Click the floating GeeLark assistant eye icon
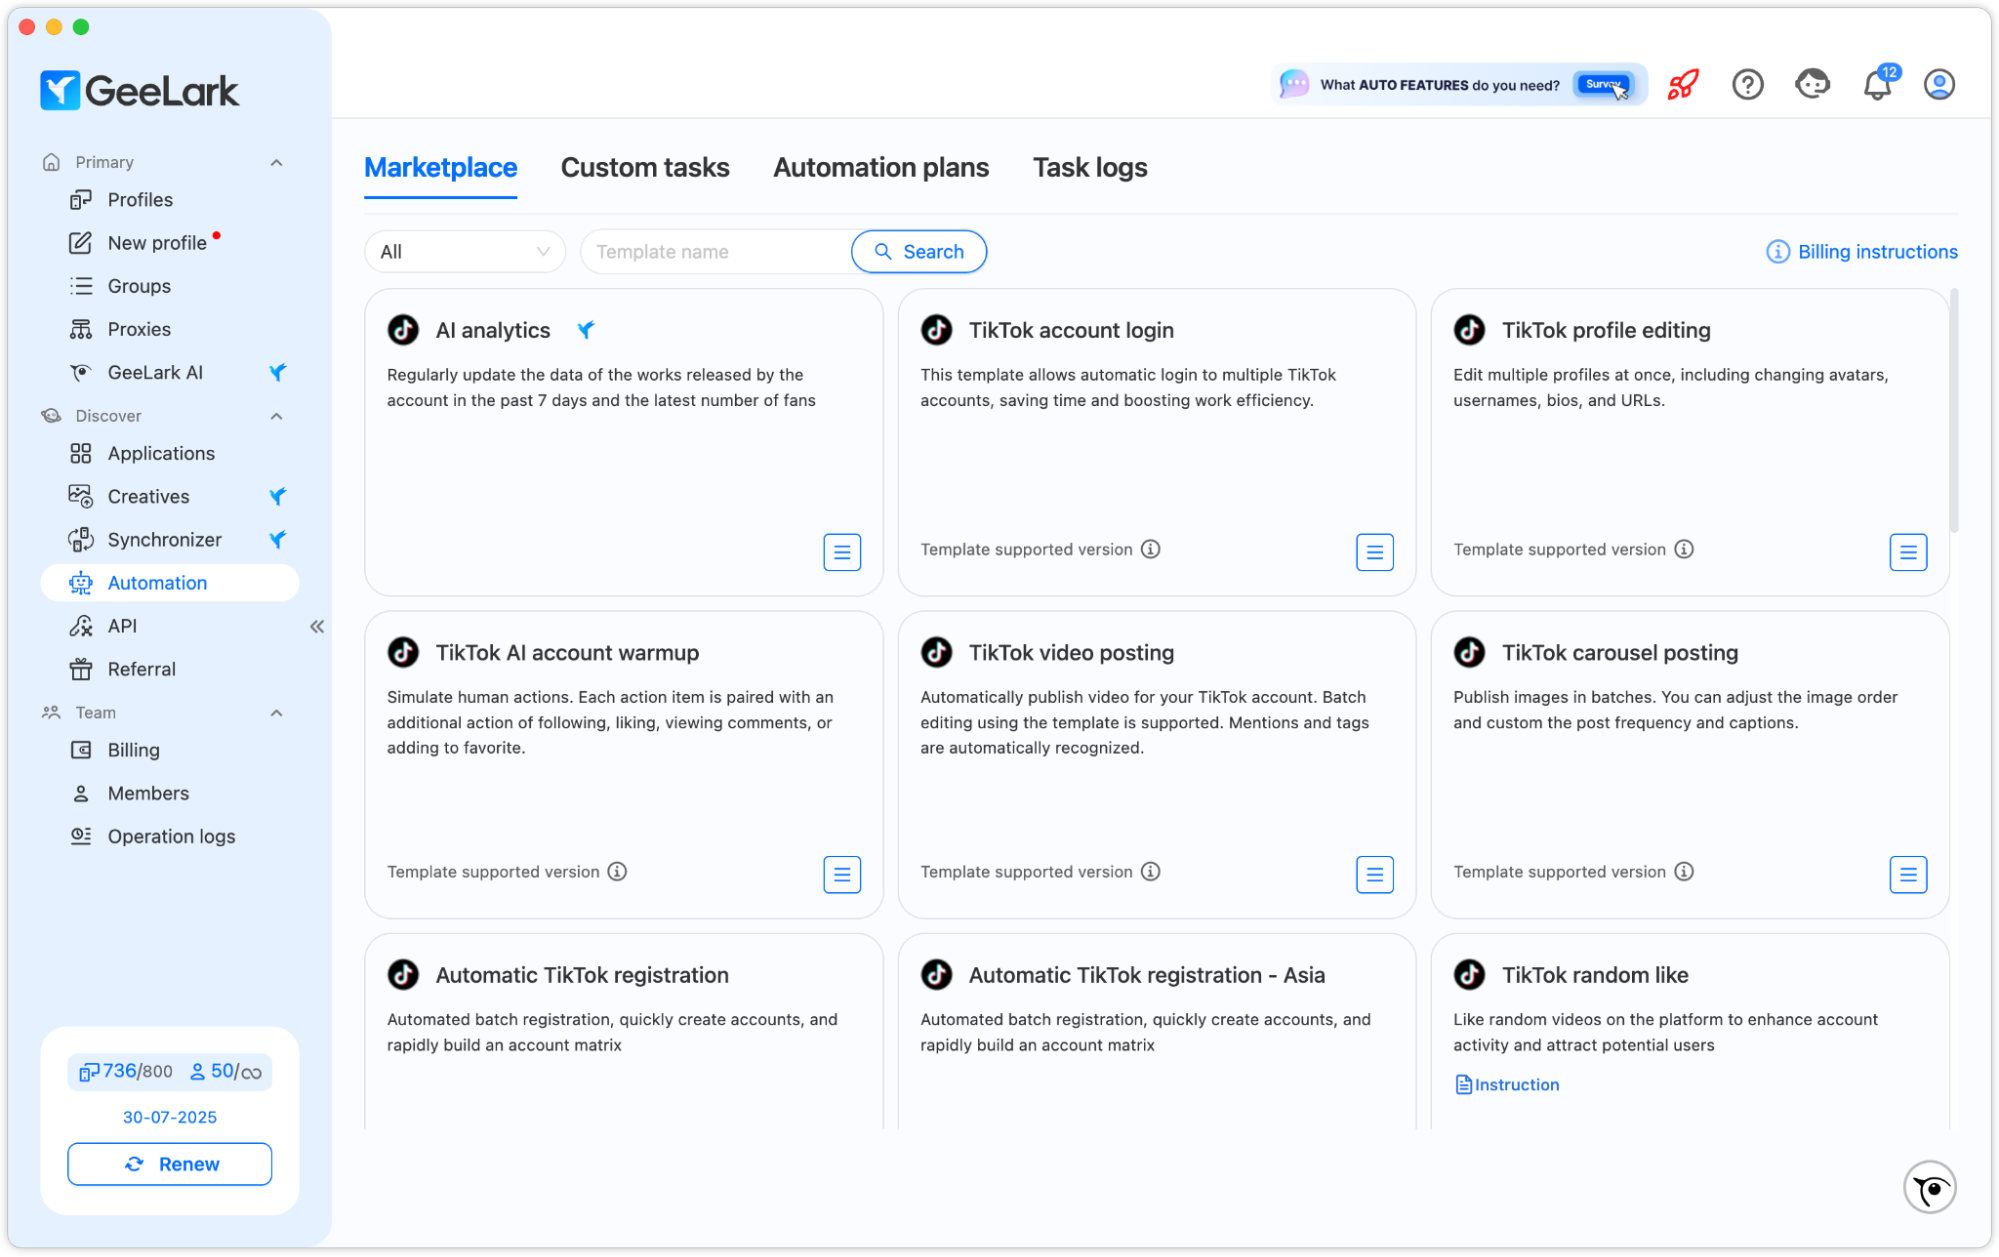Viewport: 1999px width, 1257px height. 1929,1188
